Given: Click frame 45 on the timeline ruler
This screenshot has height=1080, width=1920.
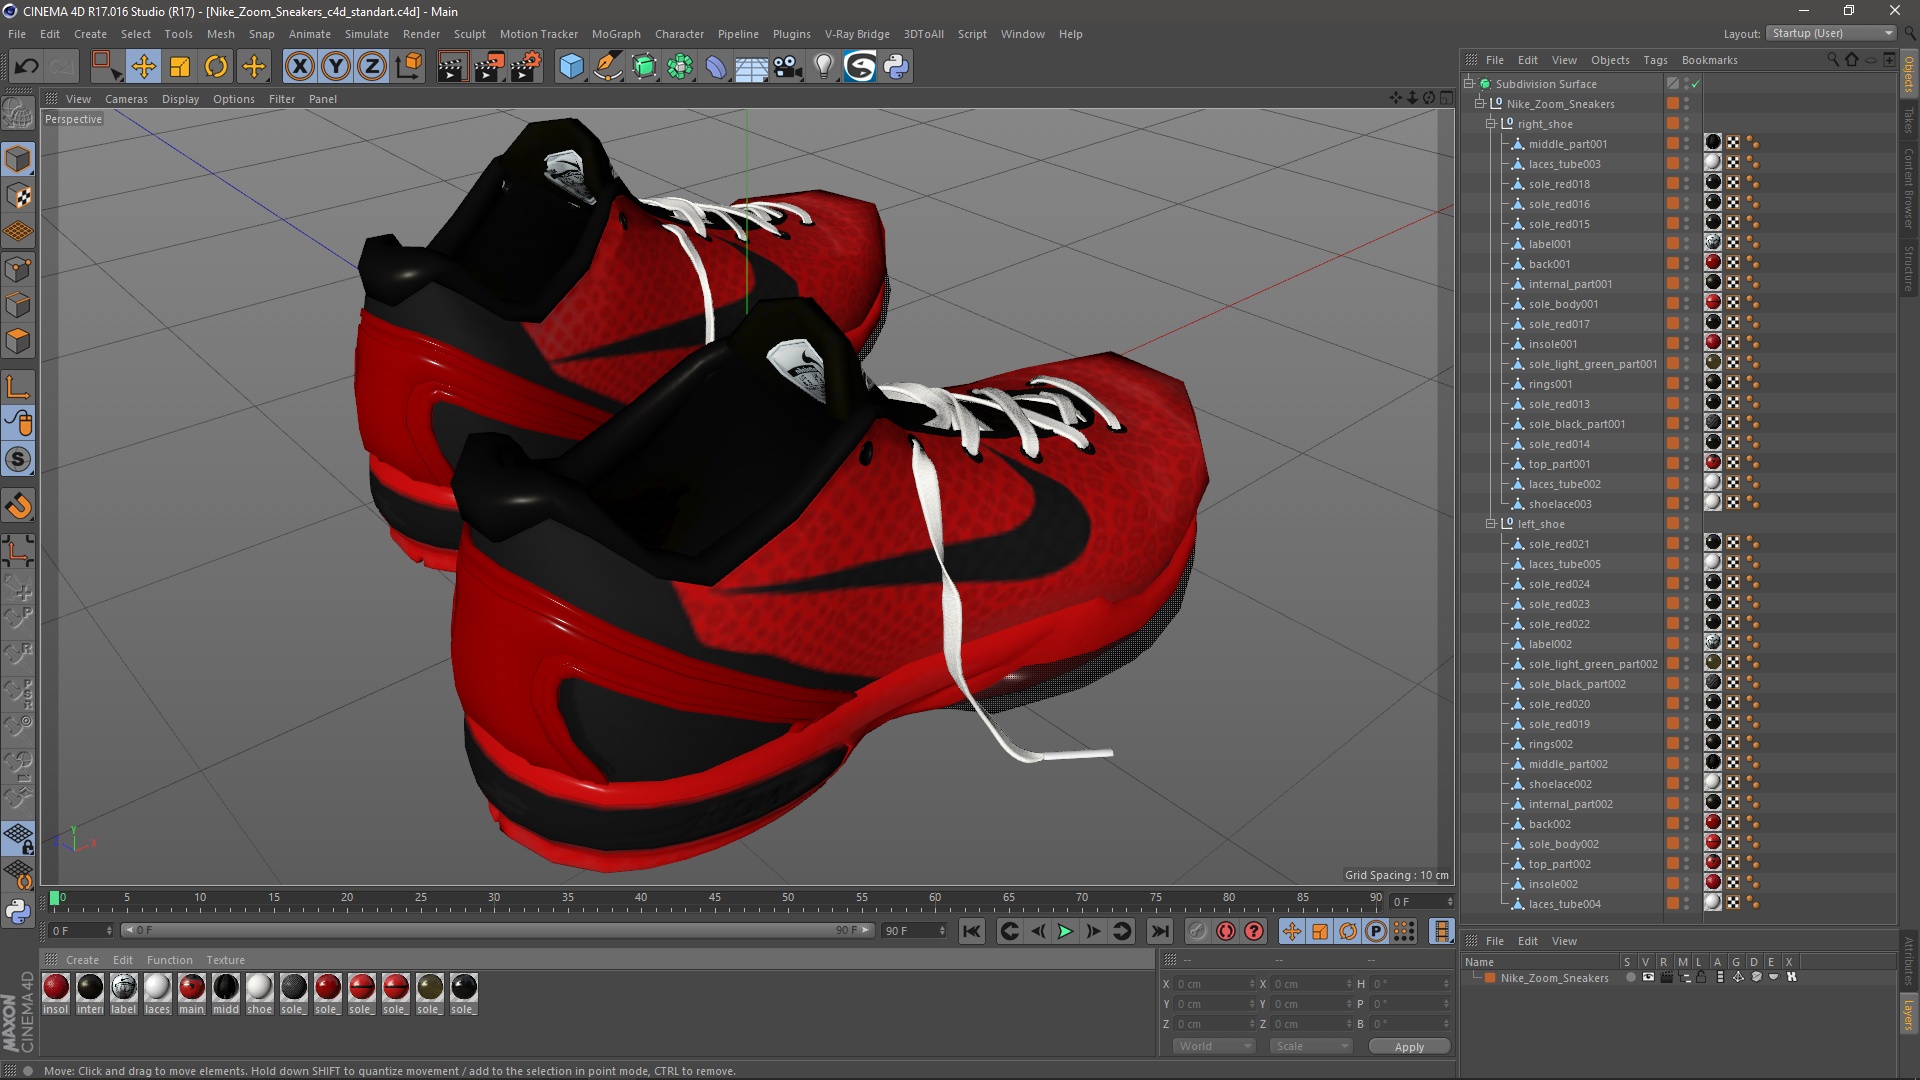Looking at the screenshot, I should coord(714,898).
